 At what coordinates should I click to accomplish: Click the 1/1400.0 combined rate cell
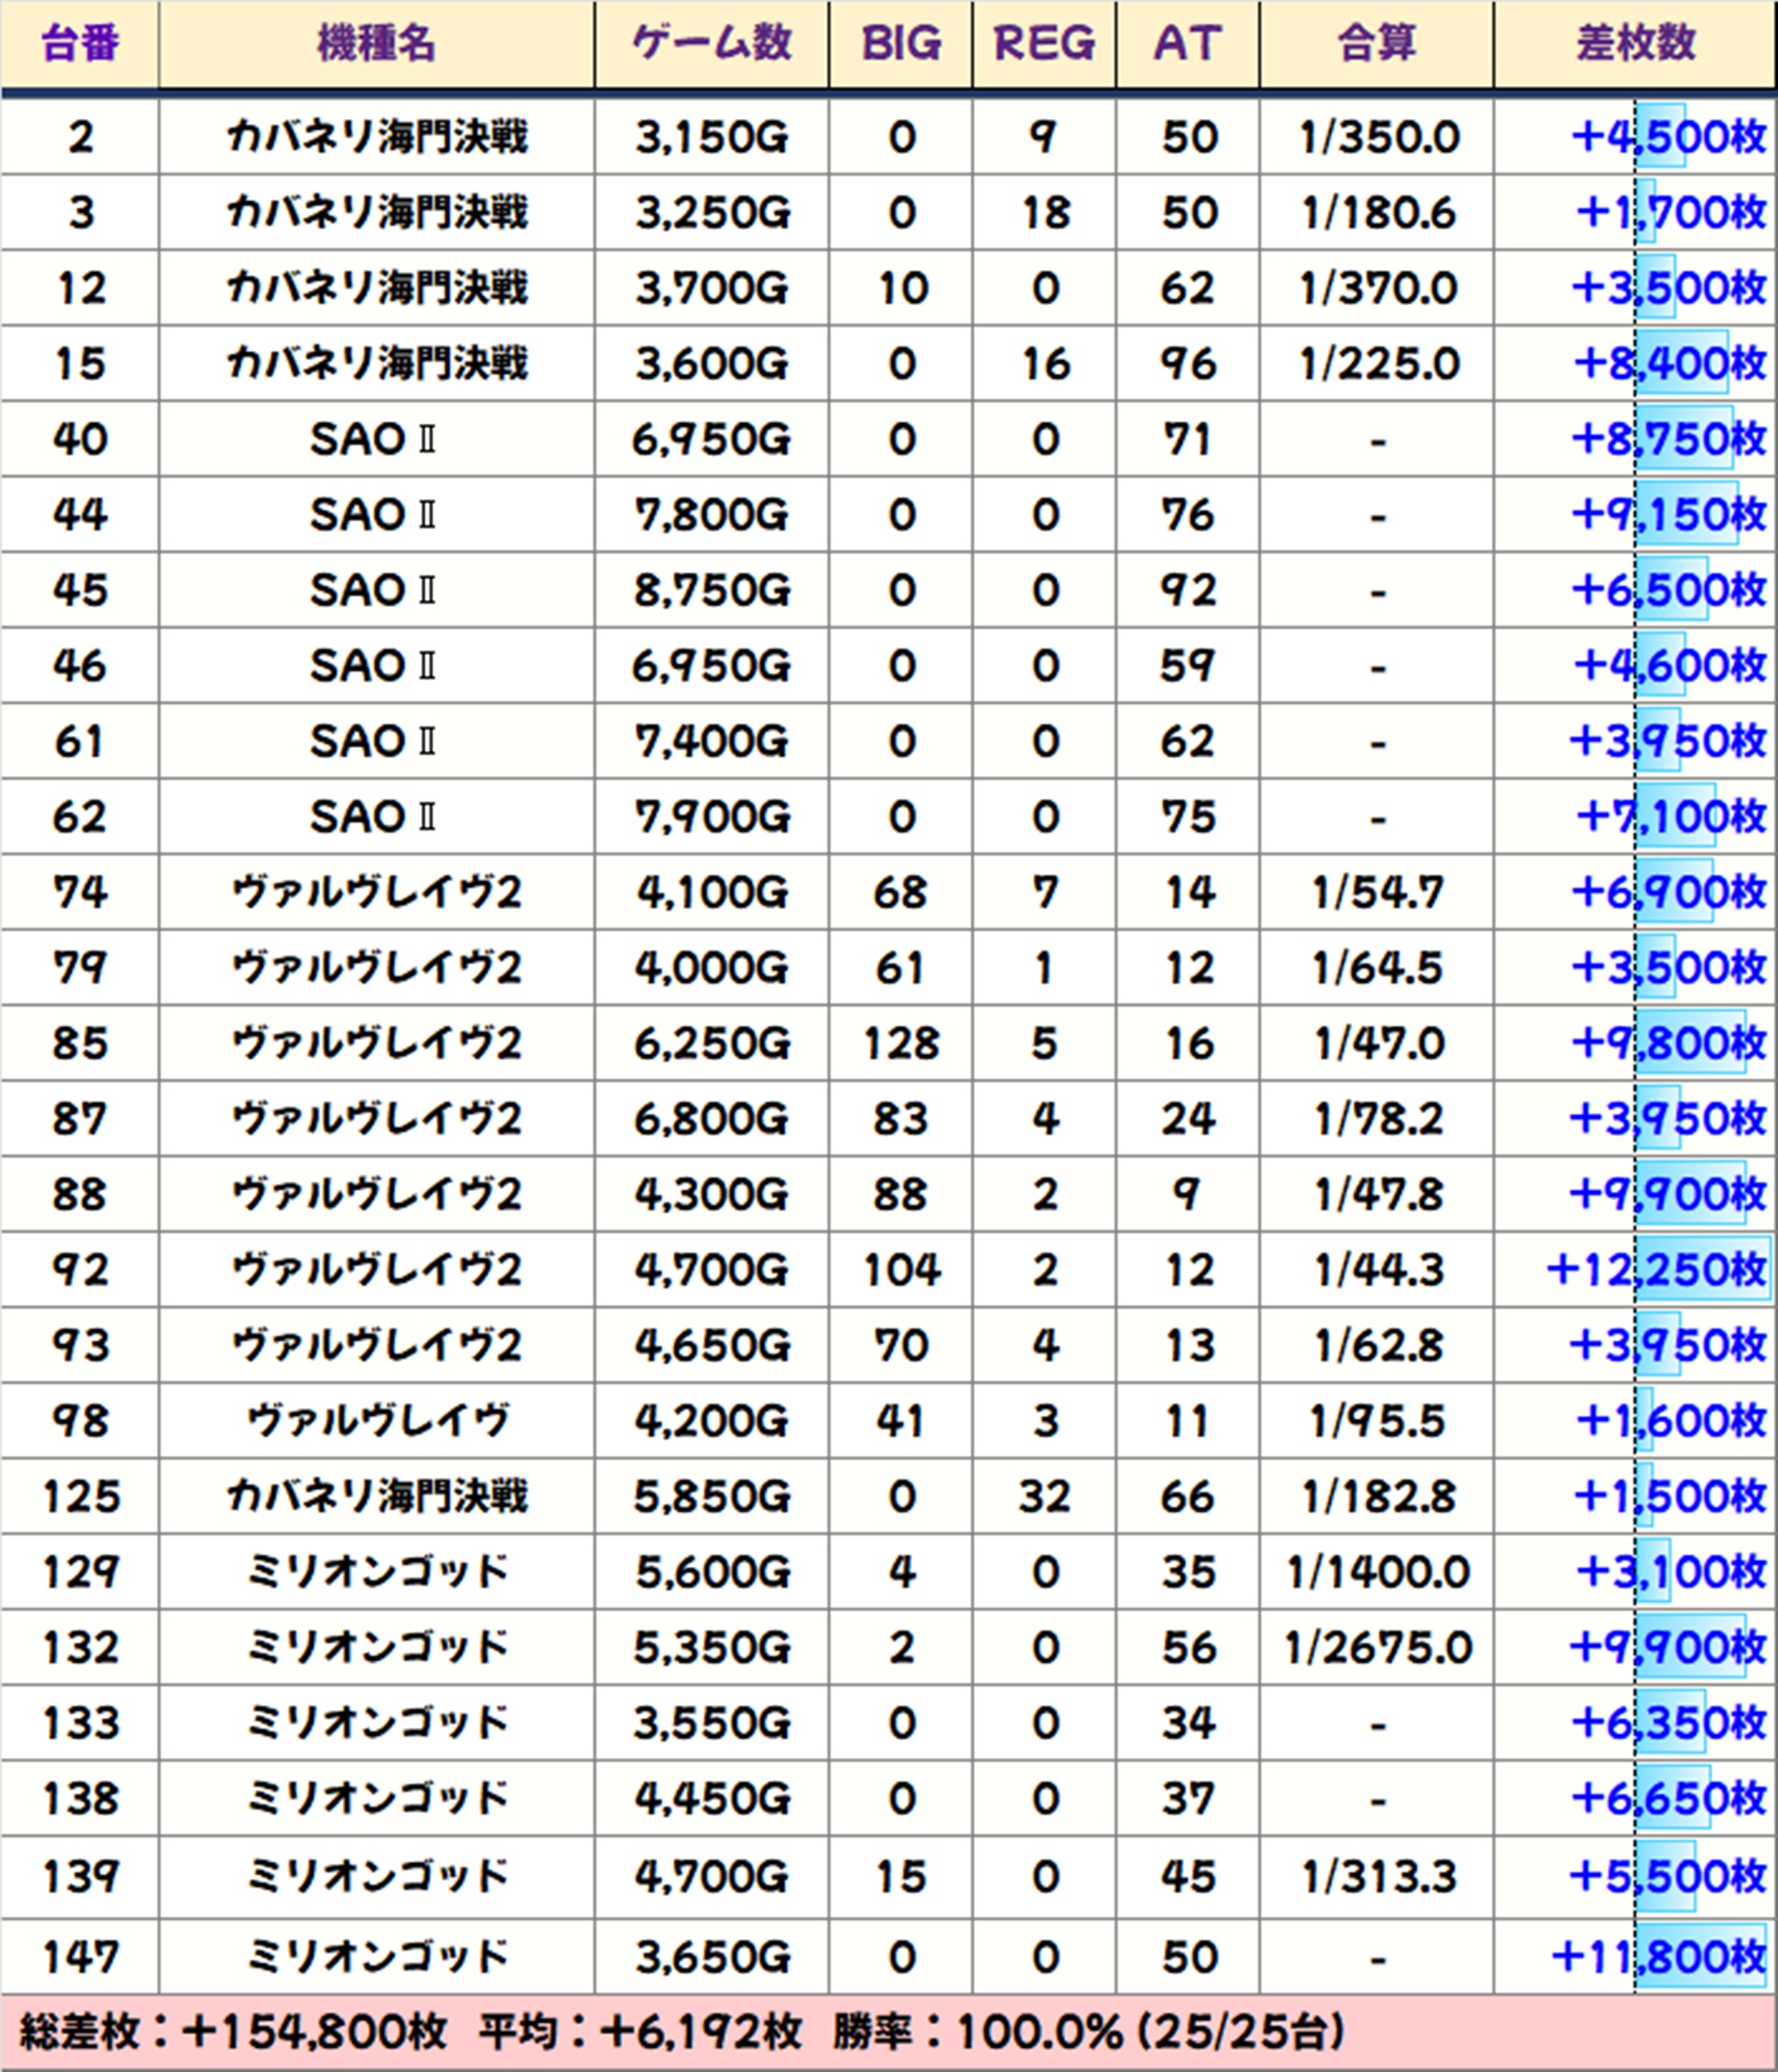tap(1378, 1572)
